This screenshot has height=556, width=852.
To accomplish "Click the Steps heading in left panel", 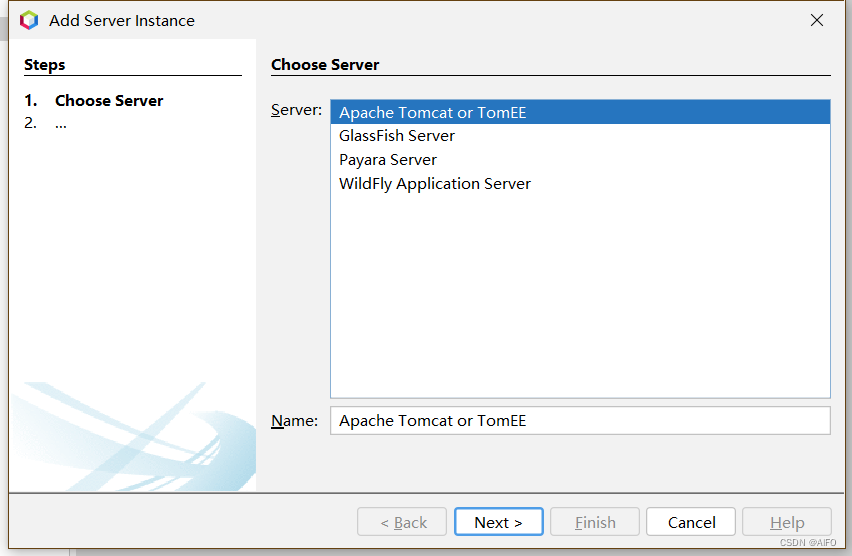I will point(45,65).
